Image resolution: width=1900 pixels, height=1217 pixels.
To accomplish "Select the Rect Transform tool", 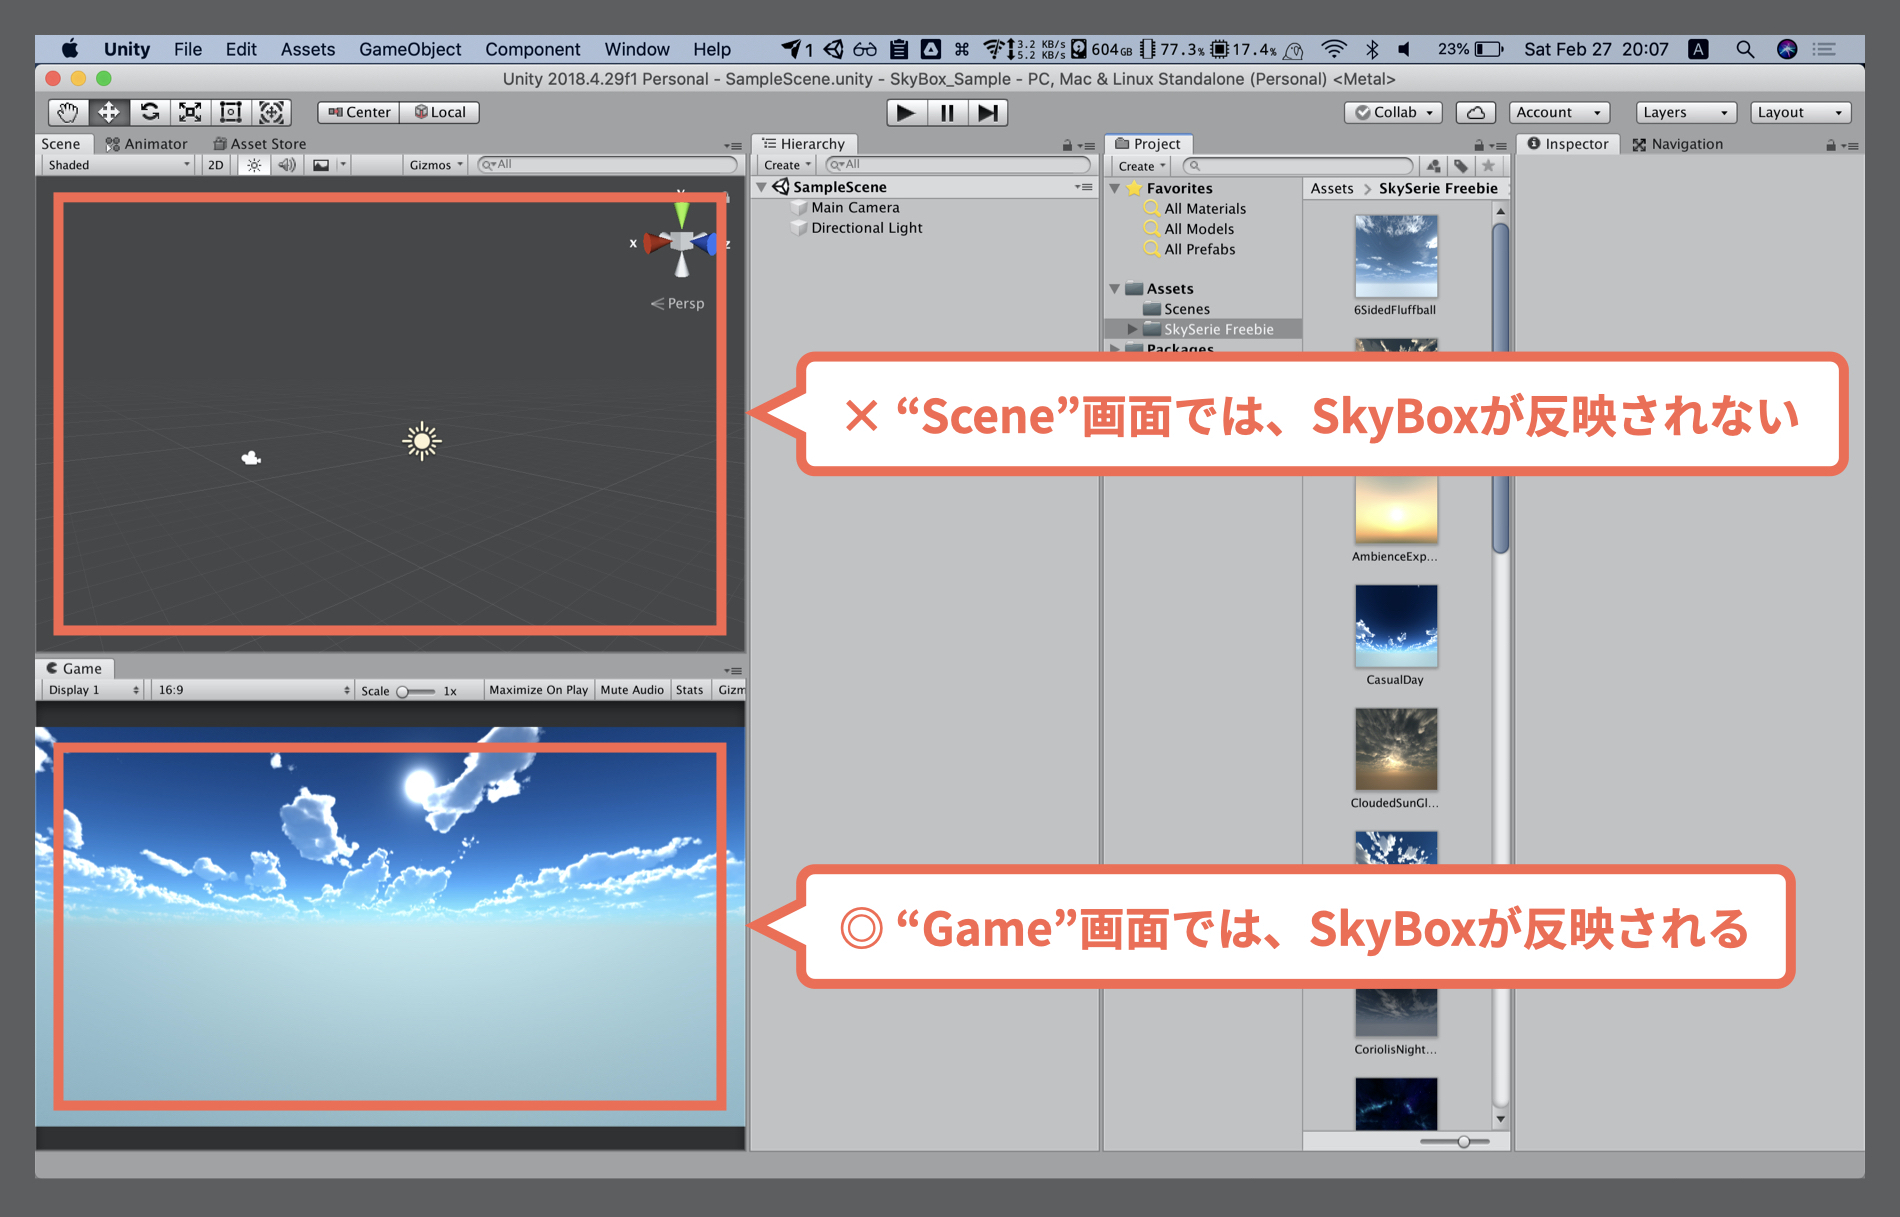I will click(231, 112).
